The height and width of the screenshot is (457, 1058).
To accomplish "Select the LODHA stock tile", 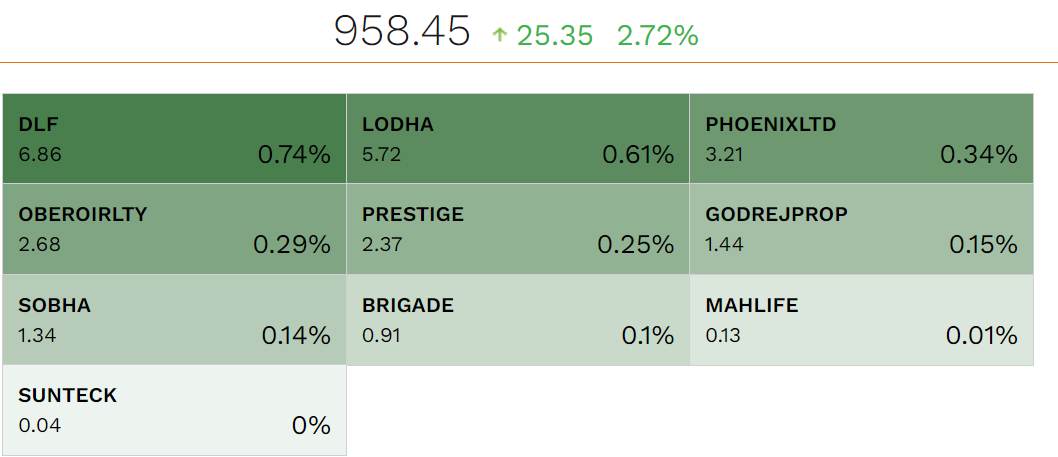I will tap(518, 139).
